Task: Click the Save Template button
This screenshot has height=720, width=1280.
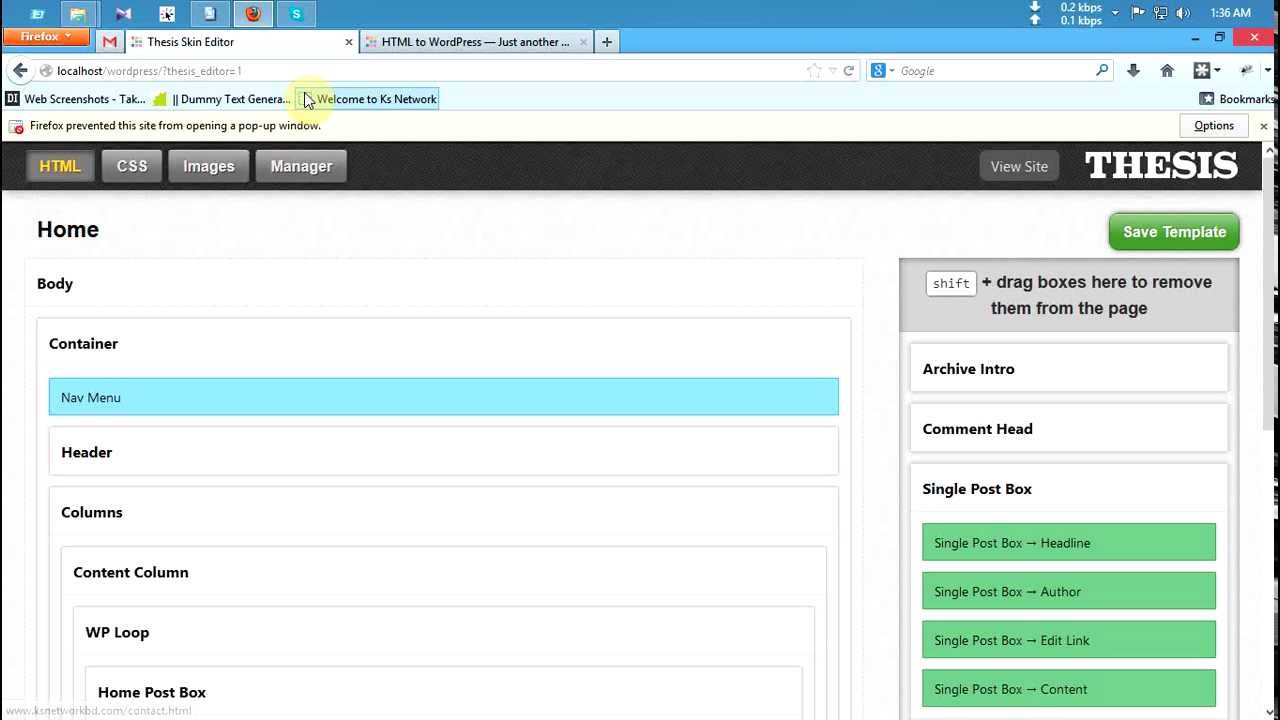Action: click(x=1174, y=232)
